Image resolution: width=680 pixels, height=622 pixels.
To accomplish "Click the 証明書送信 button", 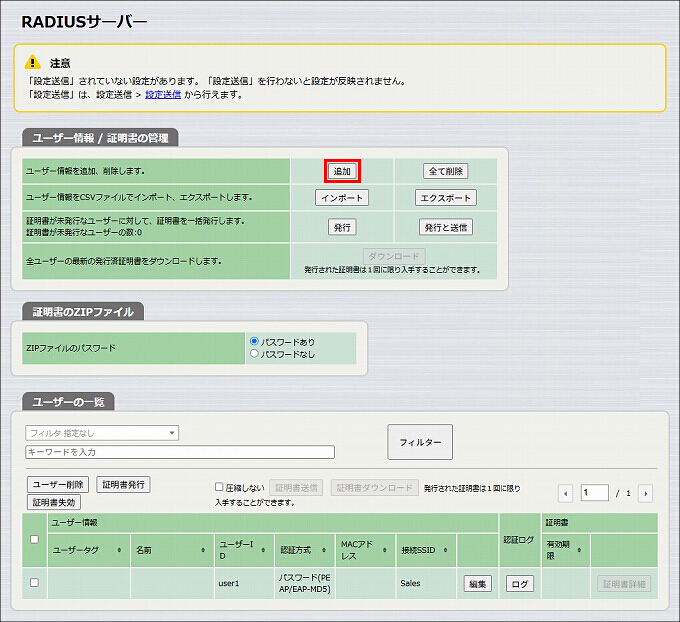I will point(296,488).
